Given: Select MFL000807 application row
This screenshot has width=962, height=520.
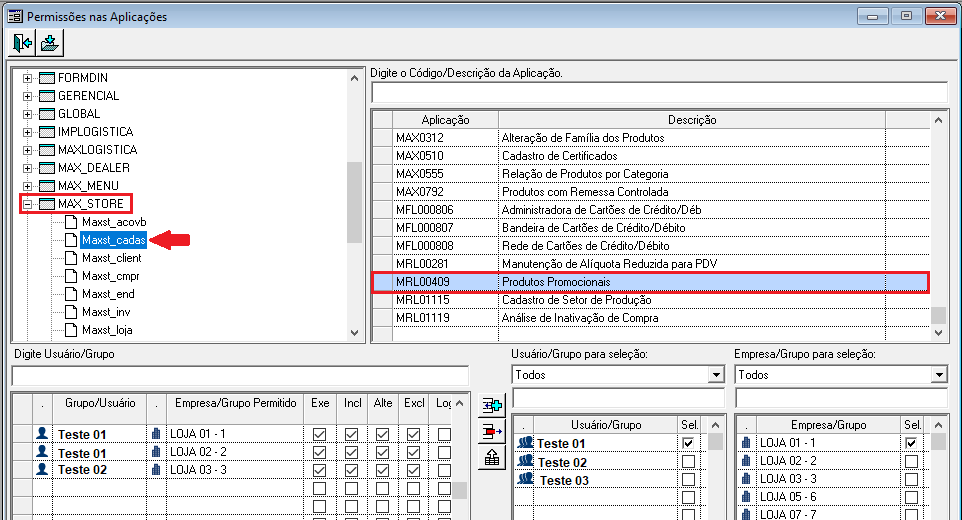Looking at the screenshot, I should (650, 228).
